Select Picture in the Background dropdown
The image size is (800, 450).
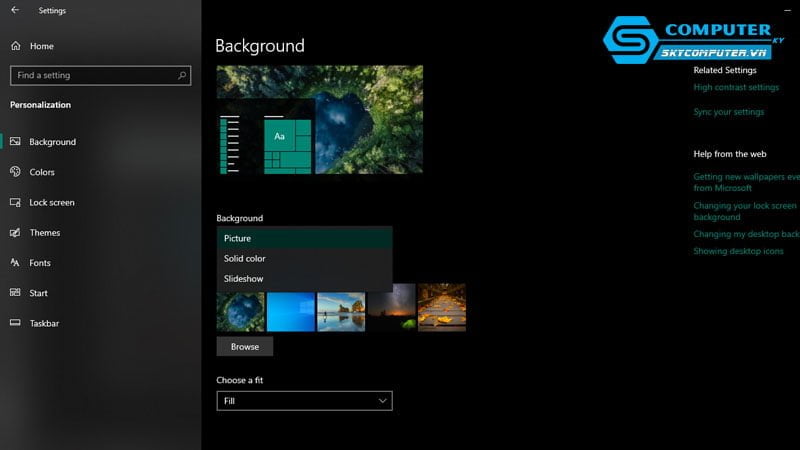305,238
